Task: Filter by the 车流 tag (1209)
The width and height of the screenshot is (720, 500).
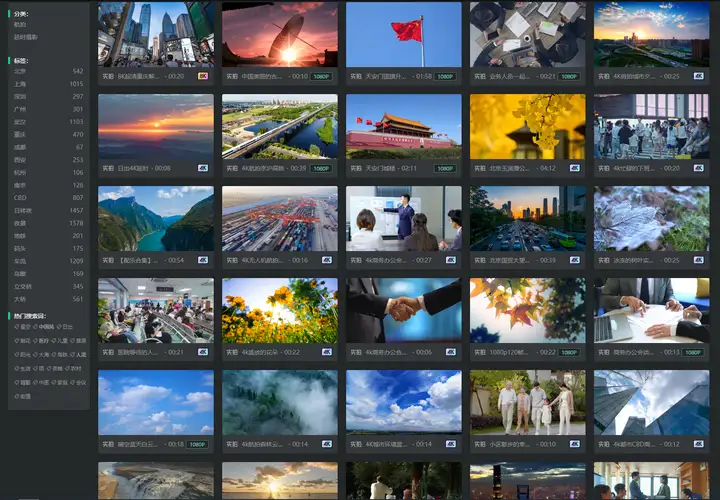Action: point(48,261)
